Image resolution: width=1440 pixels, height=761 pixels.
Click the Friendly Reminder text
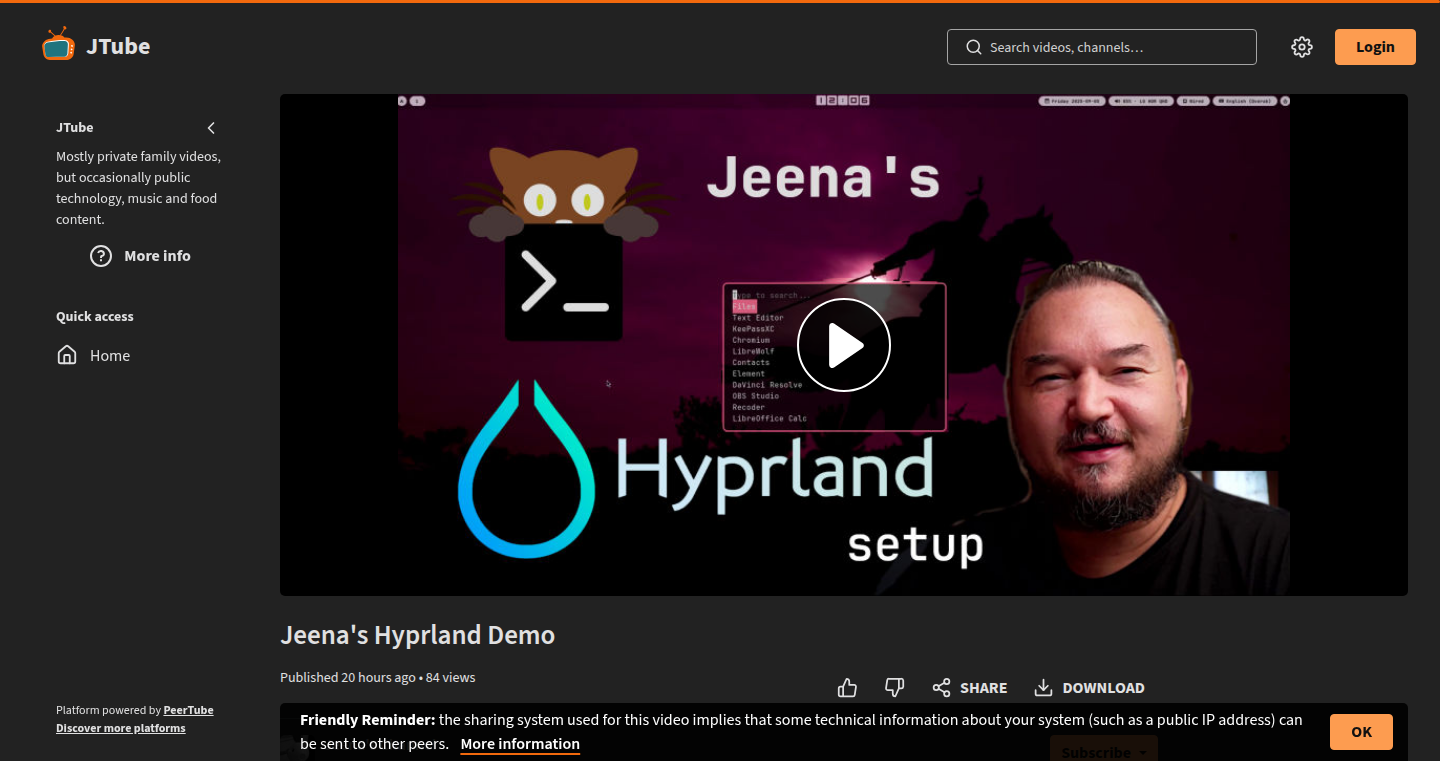click(367, 719)
